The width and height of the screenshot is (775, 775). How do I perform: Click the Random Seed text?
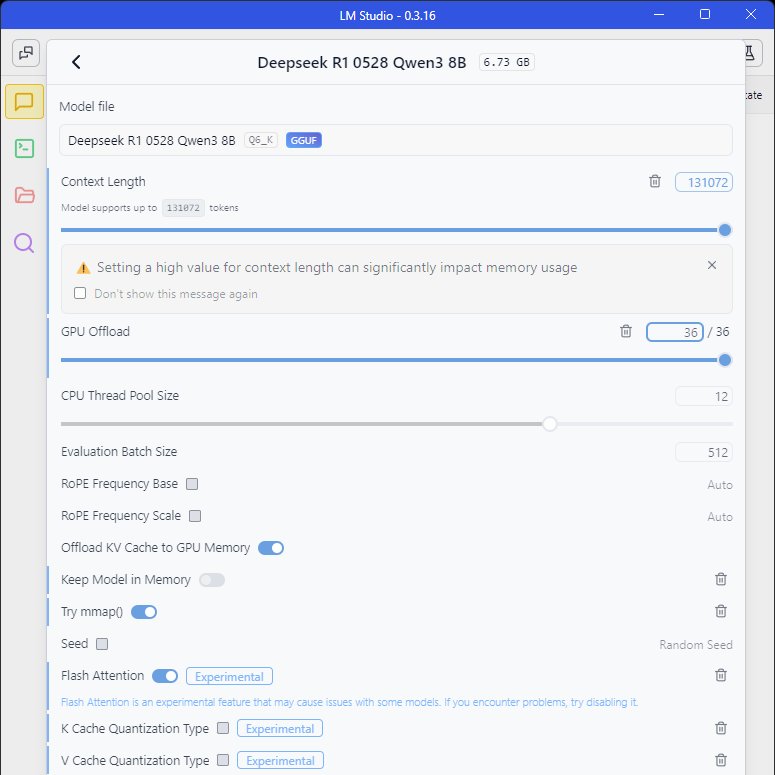(x=696, y=645)
